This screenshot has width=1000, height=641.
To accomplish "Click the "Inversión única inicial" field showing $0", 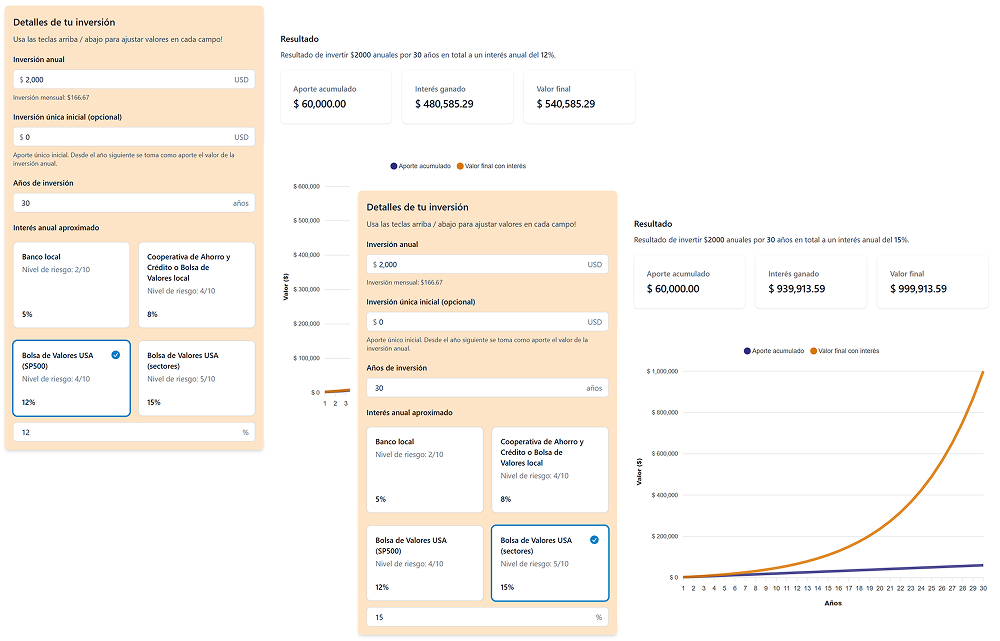I will click(x=133, y=137).
